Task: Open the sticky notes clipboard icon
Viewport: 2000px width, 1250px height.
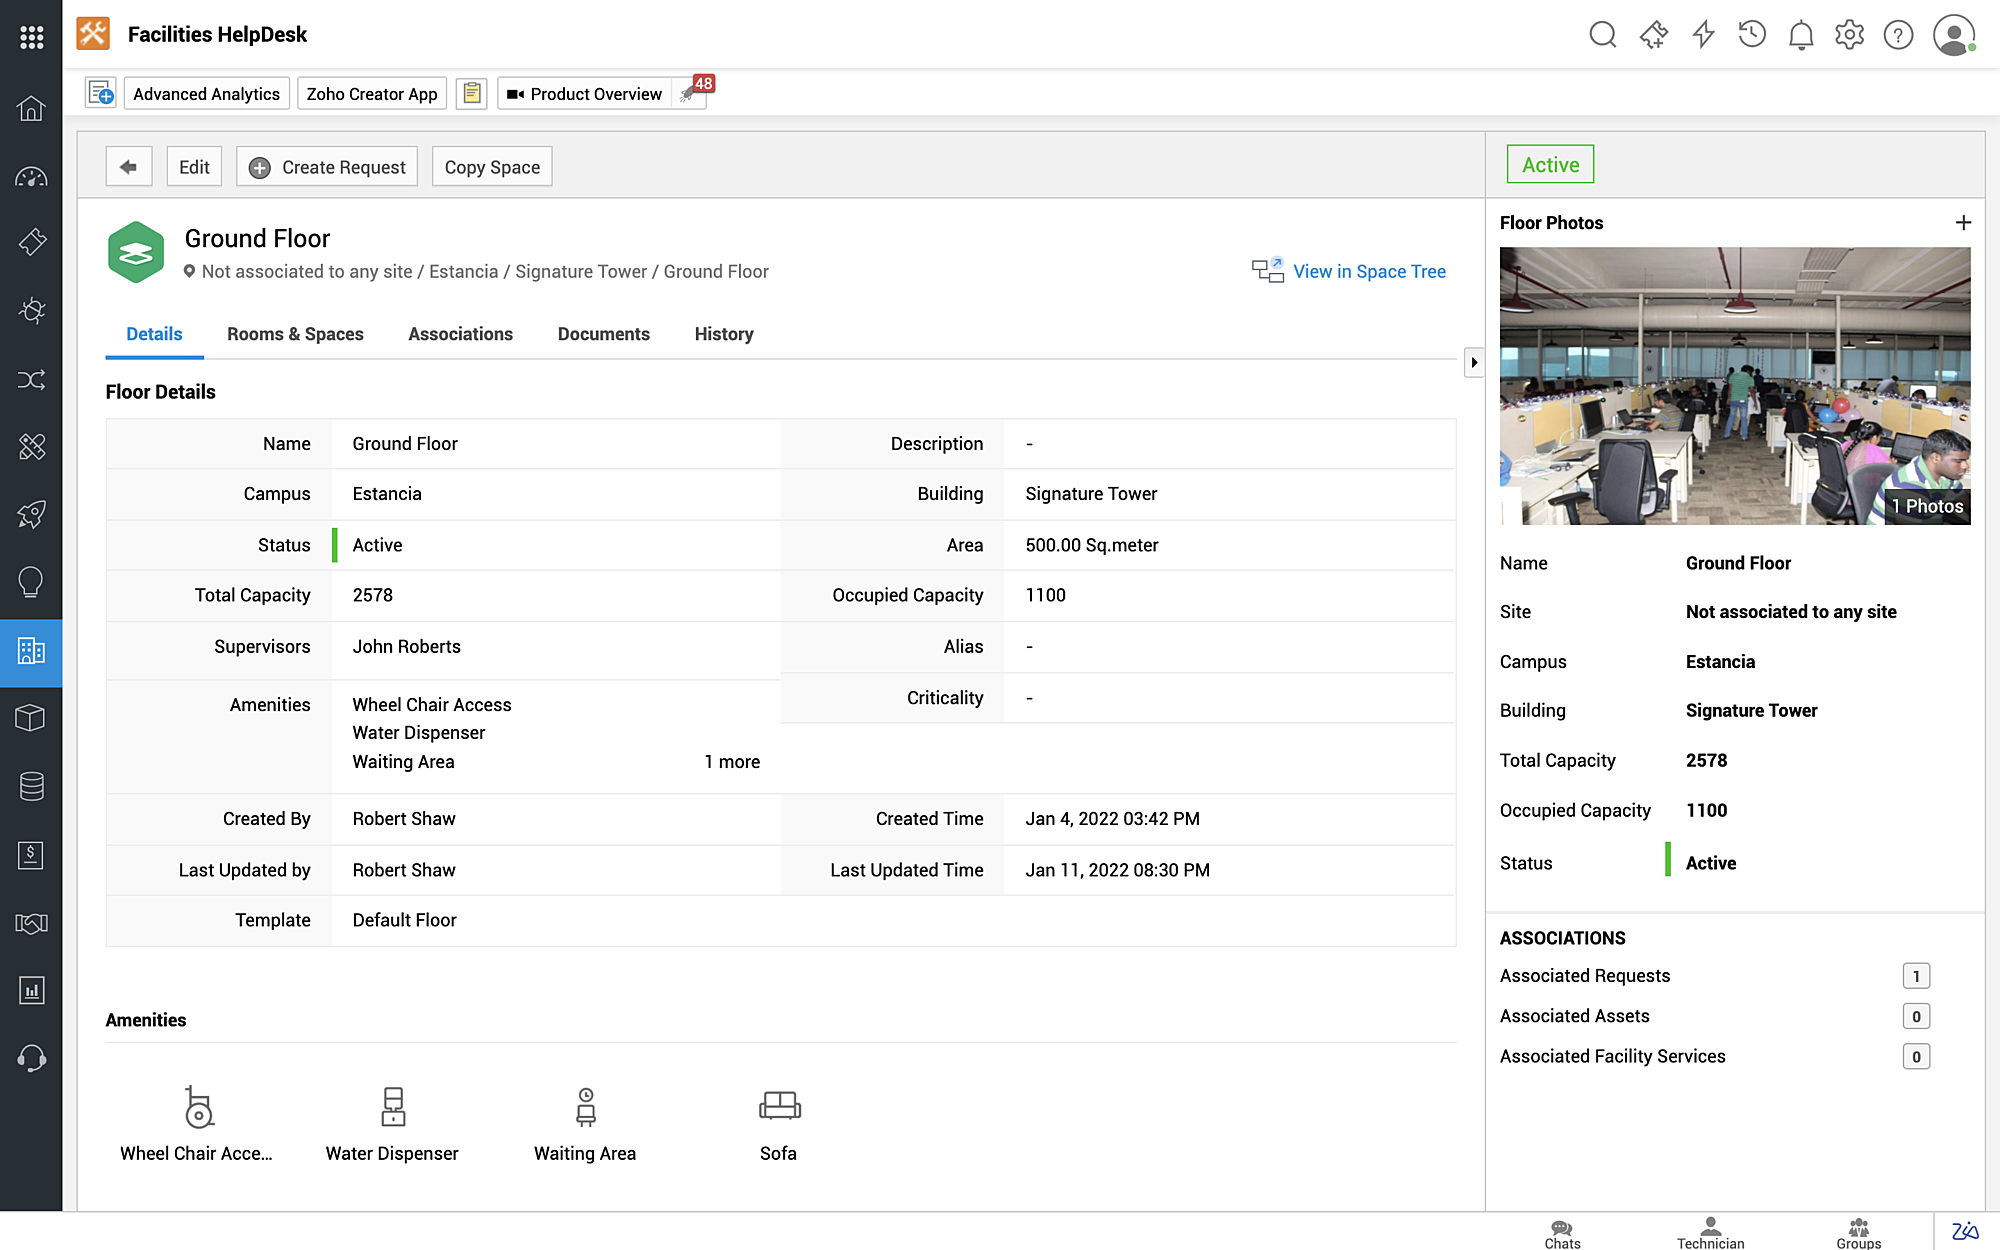Action: coord(471,94)
